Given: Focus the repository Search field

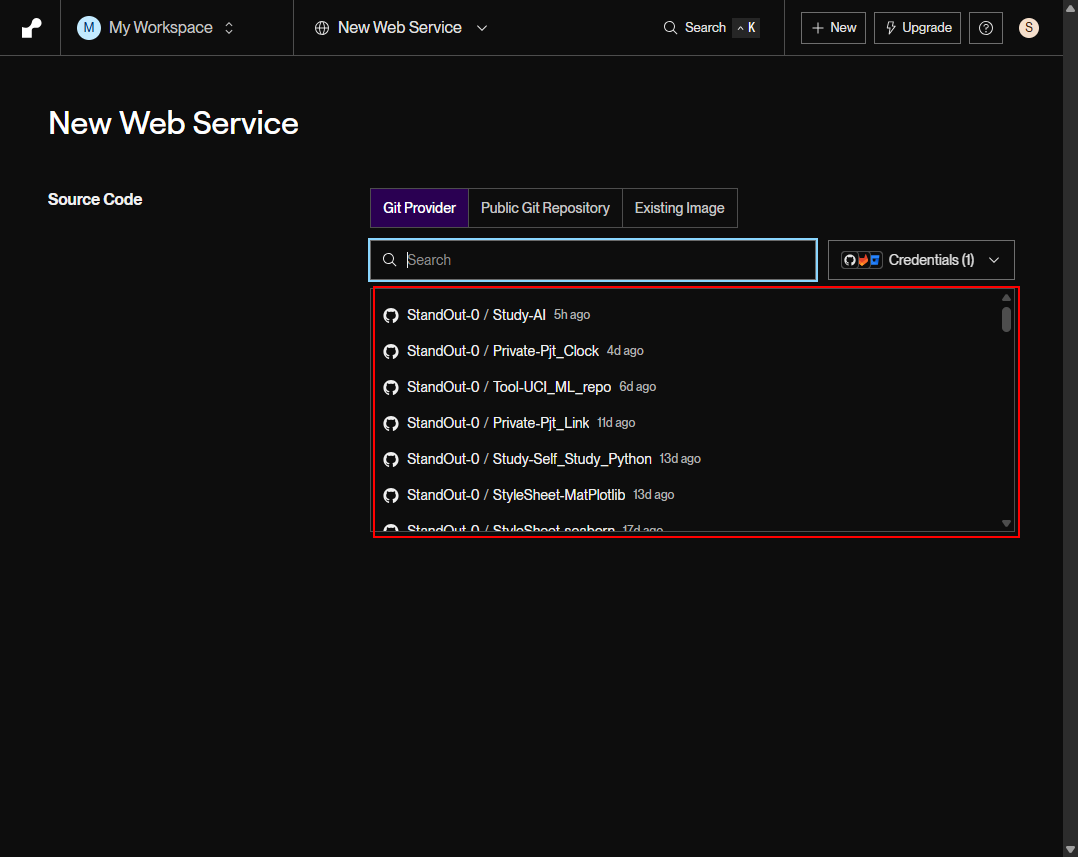Looking at the screenshot, I should [593, 260].
